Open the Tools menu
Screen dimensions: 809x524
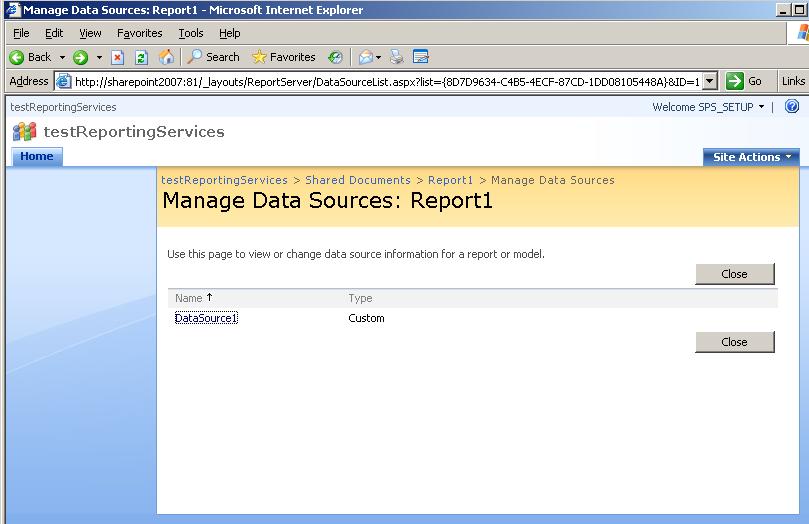coord(191,33)
